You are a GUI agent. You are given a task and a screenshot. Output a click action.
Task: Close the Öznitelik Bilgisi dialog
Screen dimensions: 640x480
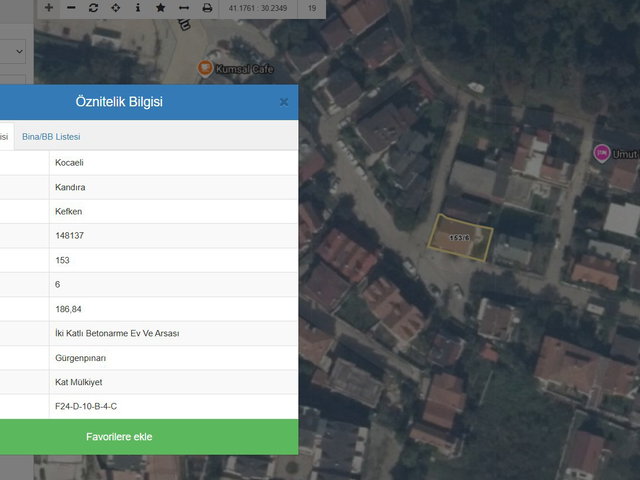point(284,102)
